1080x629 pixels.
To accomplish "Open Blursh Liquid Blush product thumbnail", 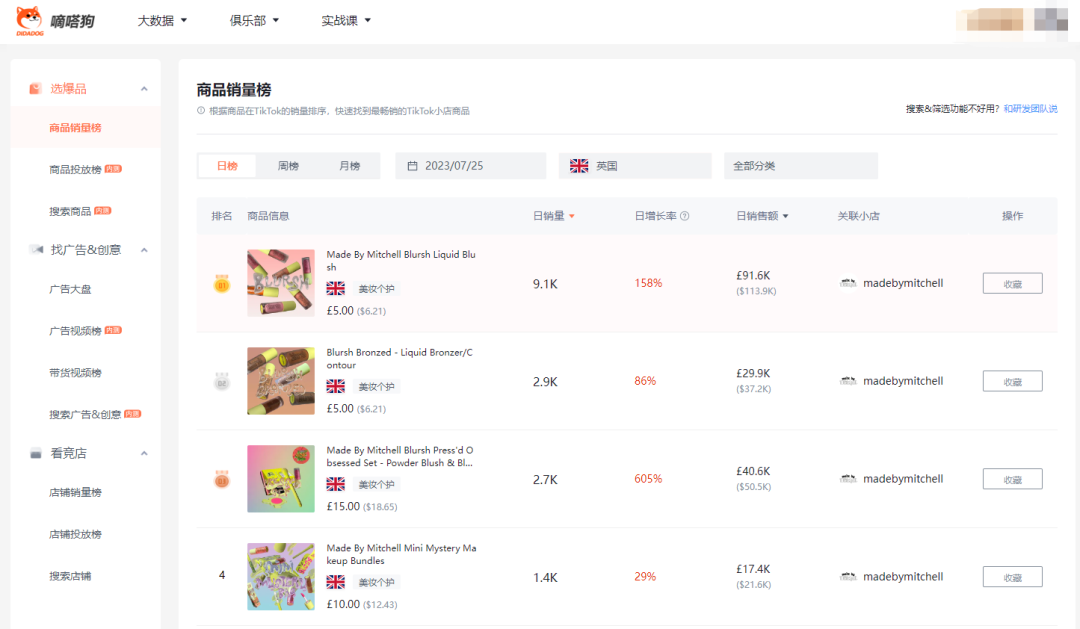I will 281,283.
